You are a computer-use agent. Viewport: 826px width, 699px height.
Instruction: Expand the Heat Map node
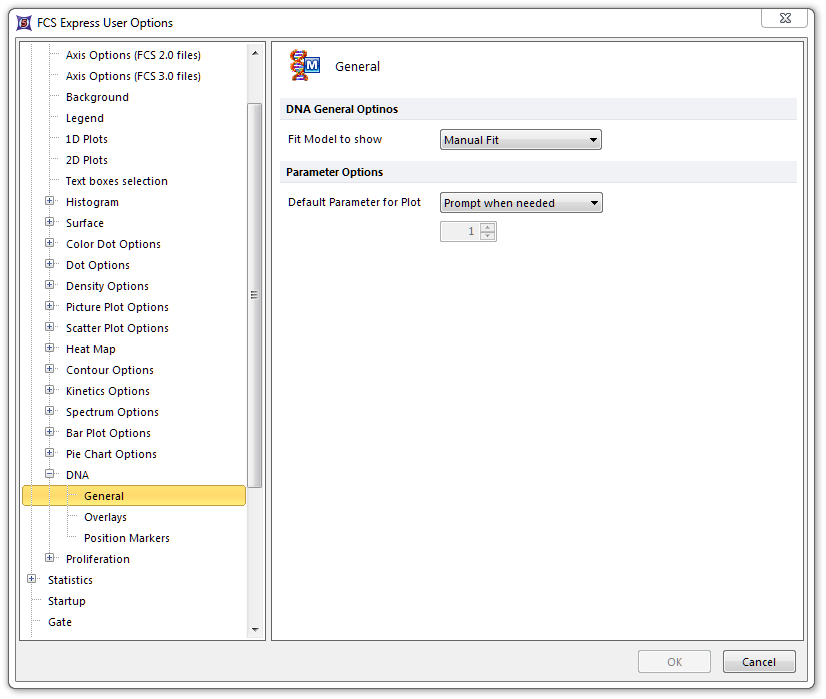pos(50,348)
